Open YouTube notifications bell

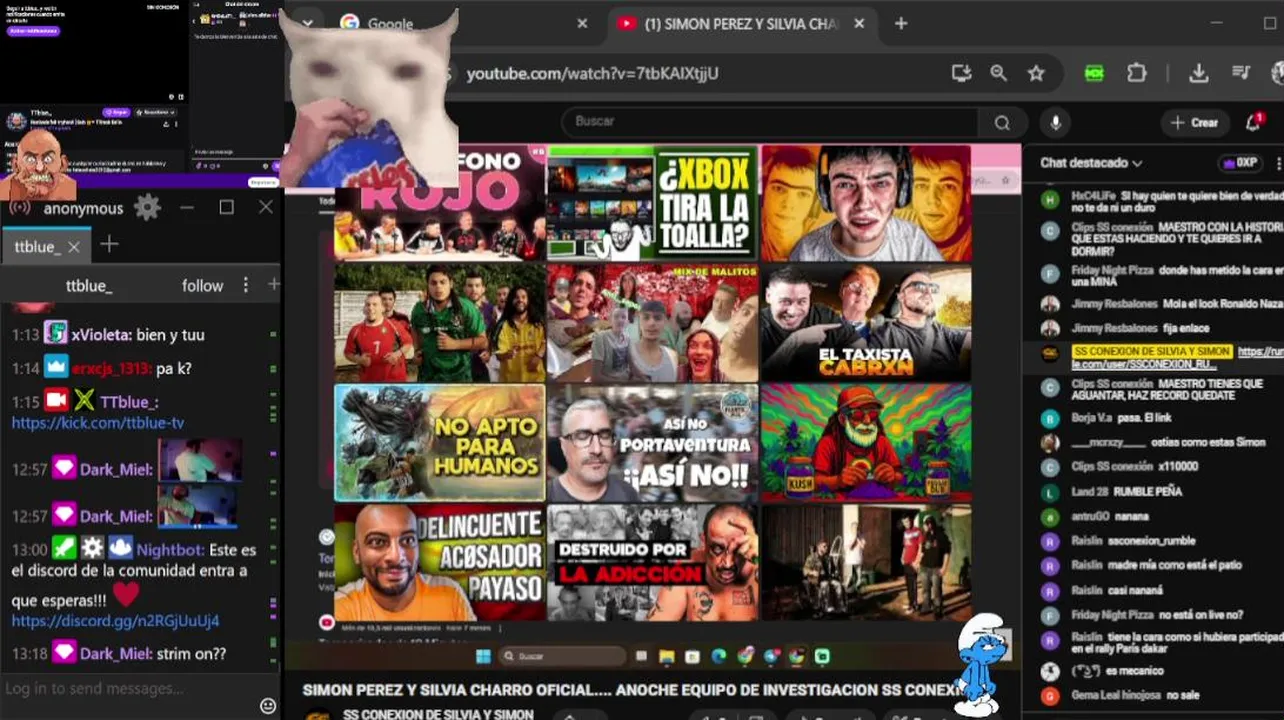[1252, 122]
